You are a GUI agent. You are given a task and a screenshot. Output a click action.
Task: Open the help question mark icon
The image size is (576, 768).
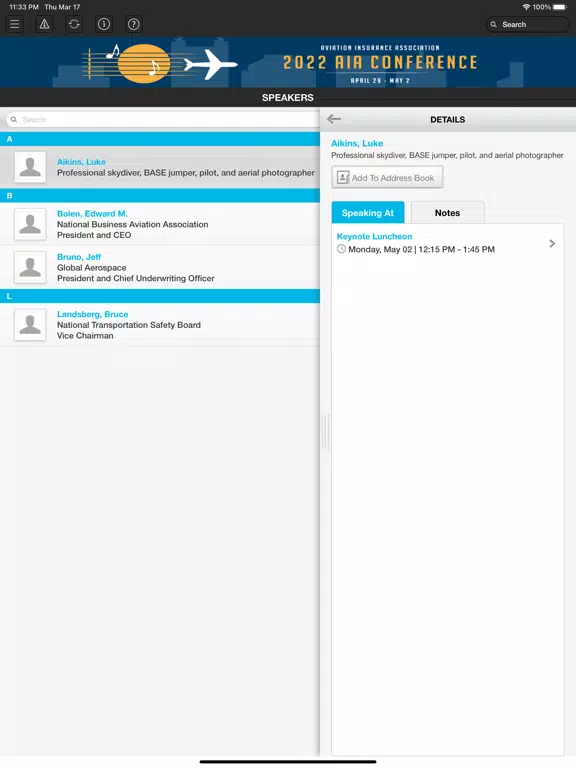(x=133, y=24)
